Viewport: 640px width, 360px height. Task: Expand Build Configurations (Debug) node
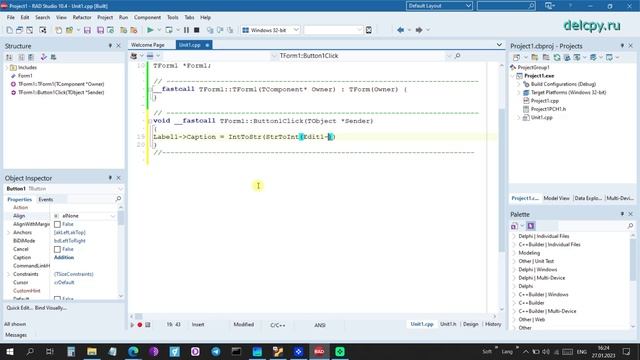[519, 84]
